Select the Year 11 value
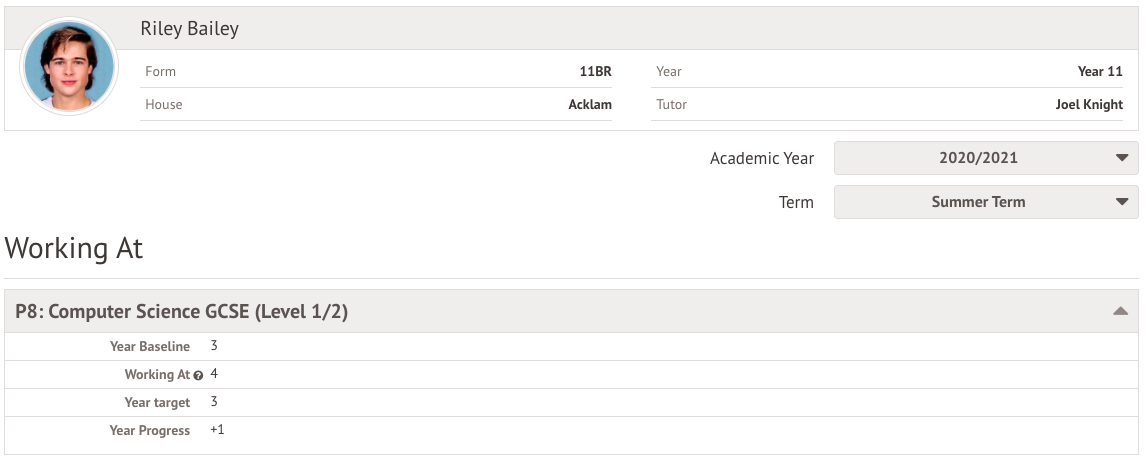The width and height of the screenshot is (1146, 459). (1100, 72)
